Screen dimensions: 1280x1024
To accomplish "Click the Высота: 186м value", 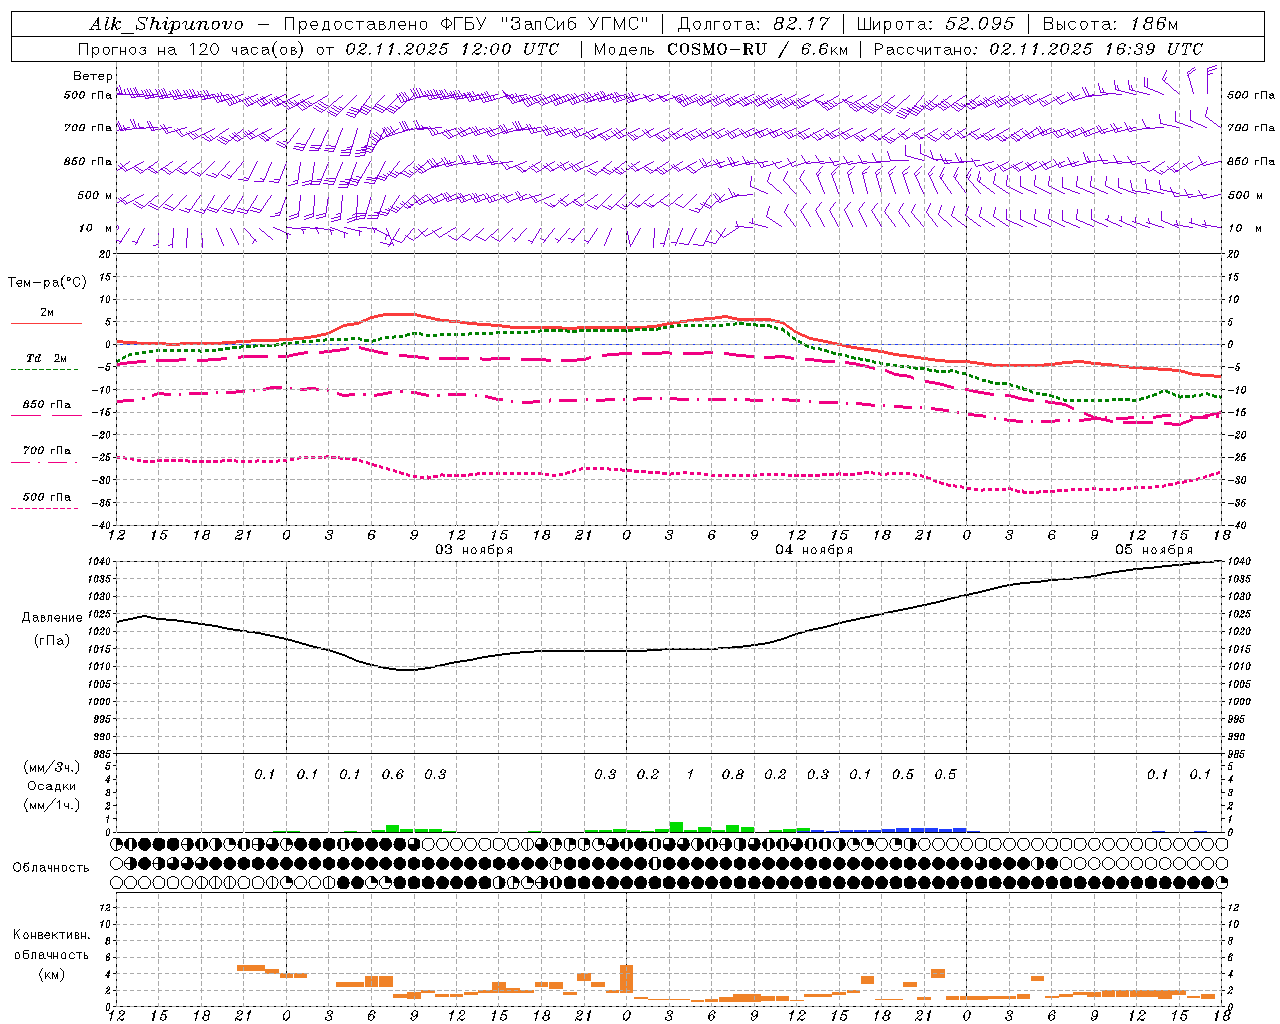I will pos(1111,24).
